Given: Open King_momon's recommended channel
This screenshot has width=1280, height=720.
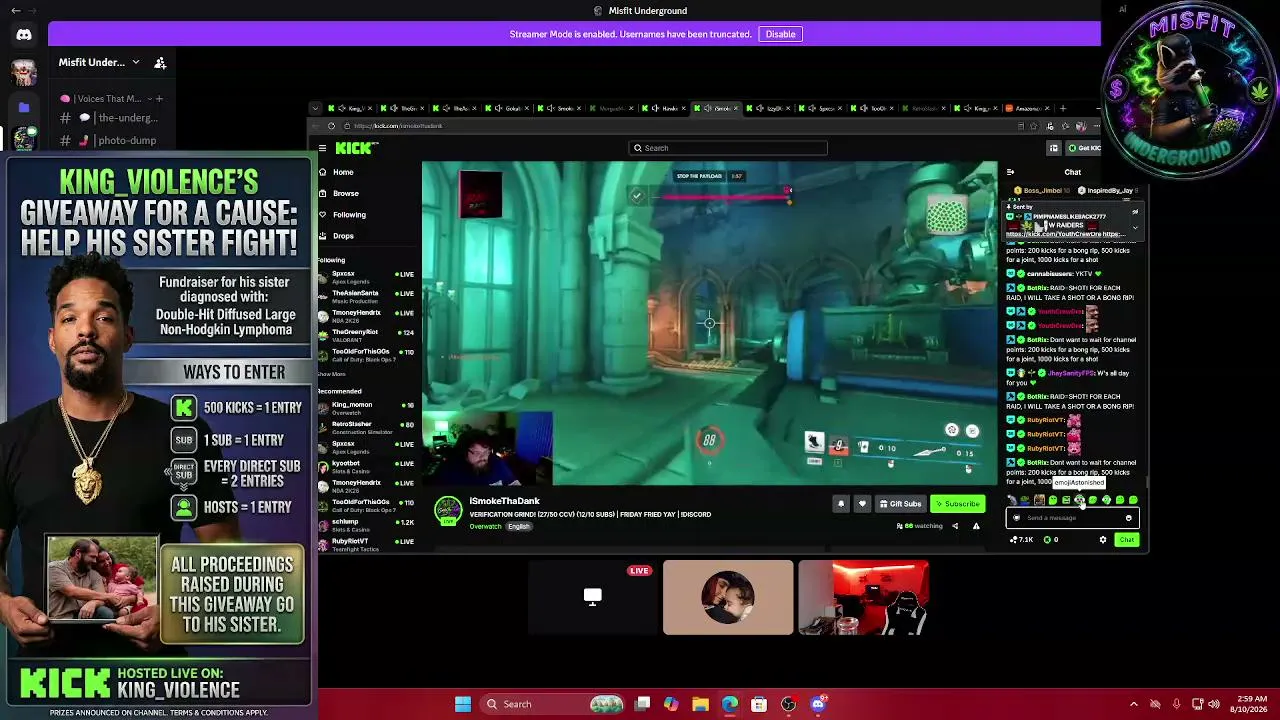Looking at the screenshot, I should [x=366, y=408].
